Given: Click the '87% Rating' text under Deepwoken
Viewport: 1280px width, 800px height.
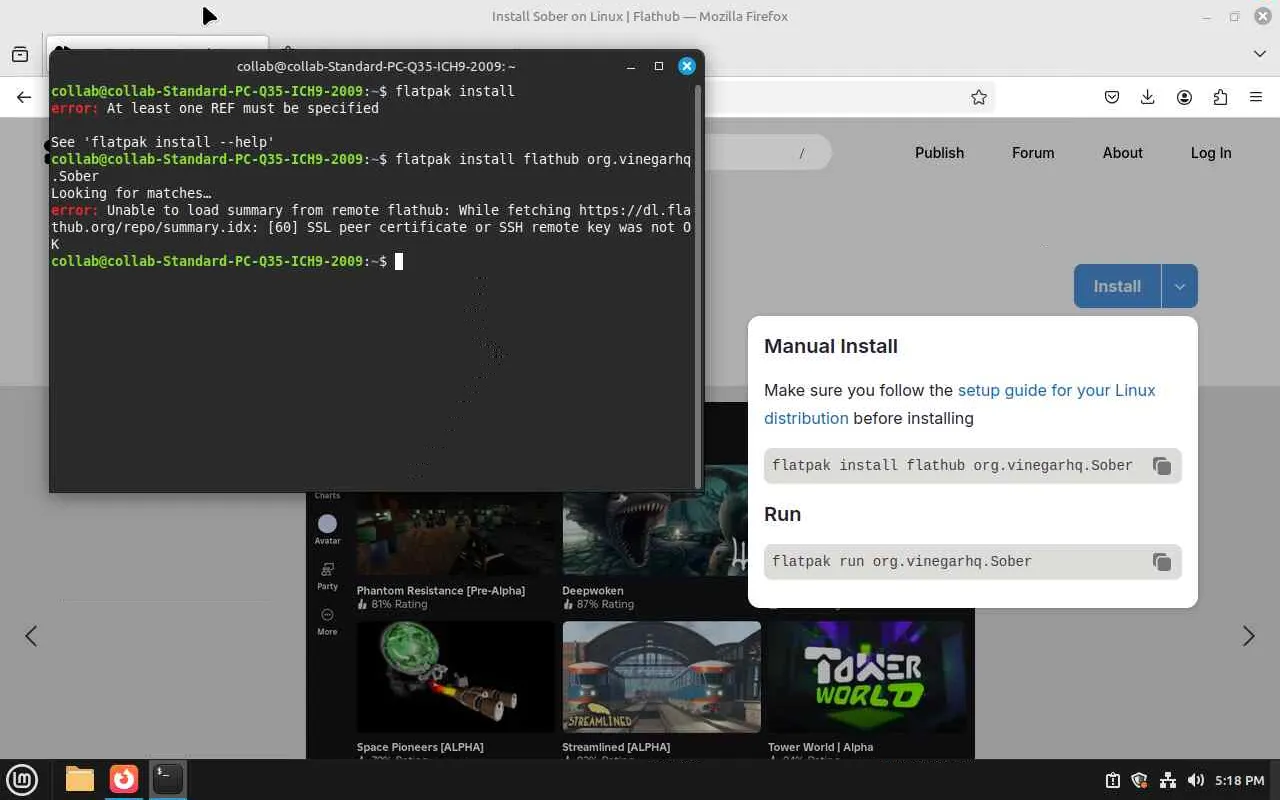Looking at the screenshot, I should click(604, 605).
